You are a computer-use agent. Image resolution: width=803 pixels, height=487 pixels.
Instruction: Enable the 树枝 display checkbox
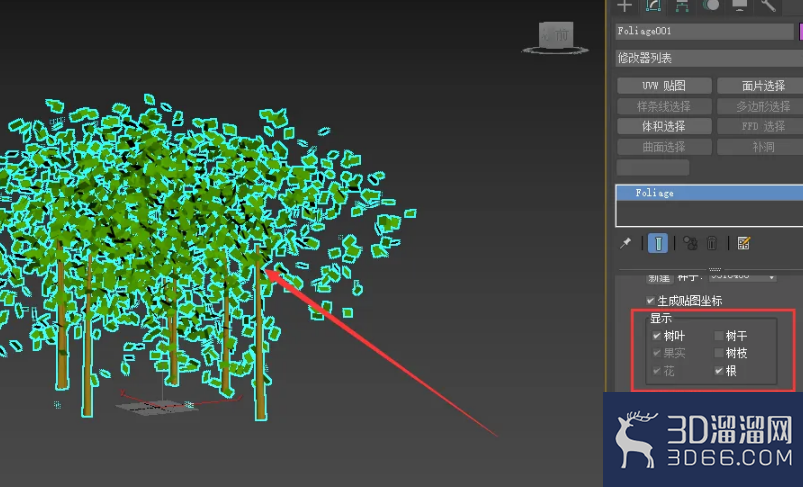(719, 353)
